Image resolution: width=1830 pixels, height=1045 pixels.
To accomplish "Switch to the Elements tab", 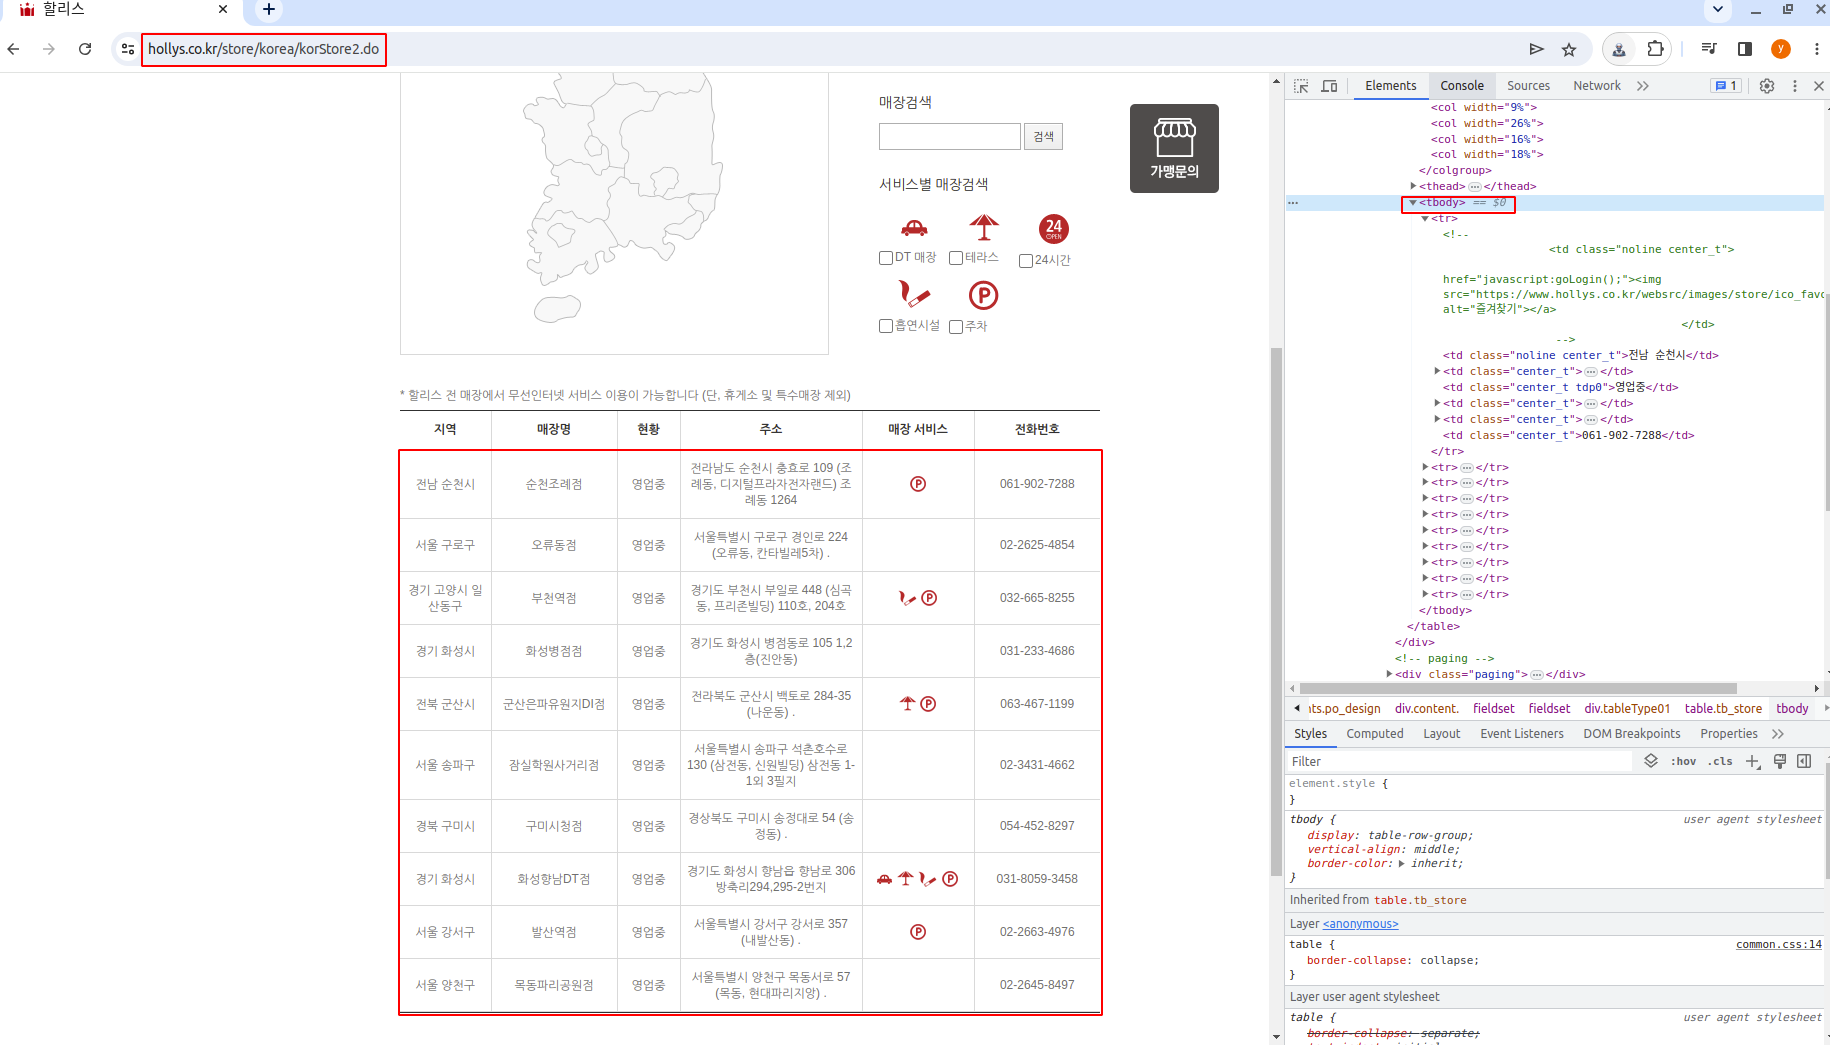I will pos(1391,86).
